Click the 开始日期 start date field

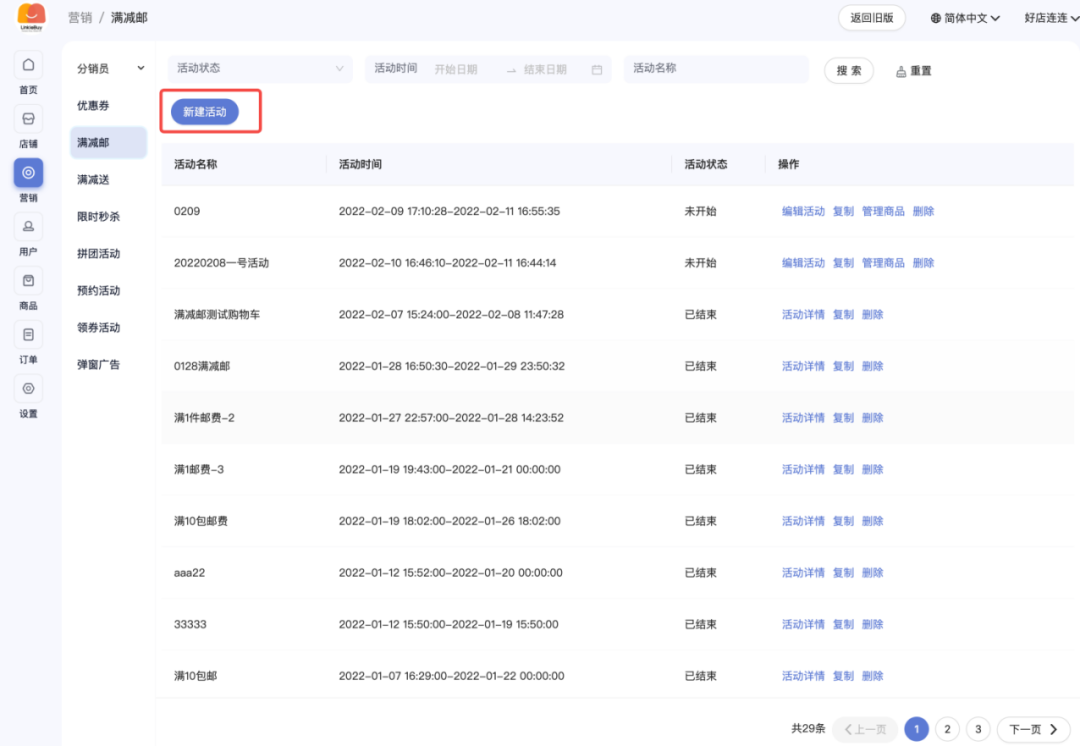coord(456,70)
